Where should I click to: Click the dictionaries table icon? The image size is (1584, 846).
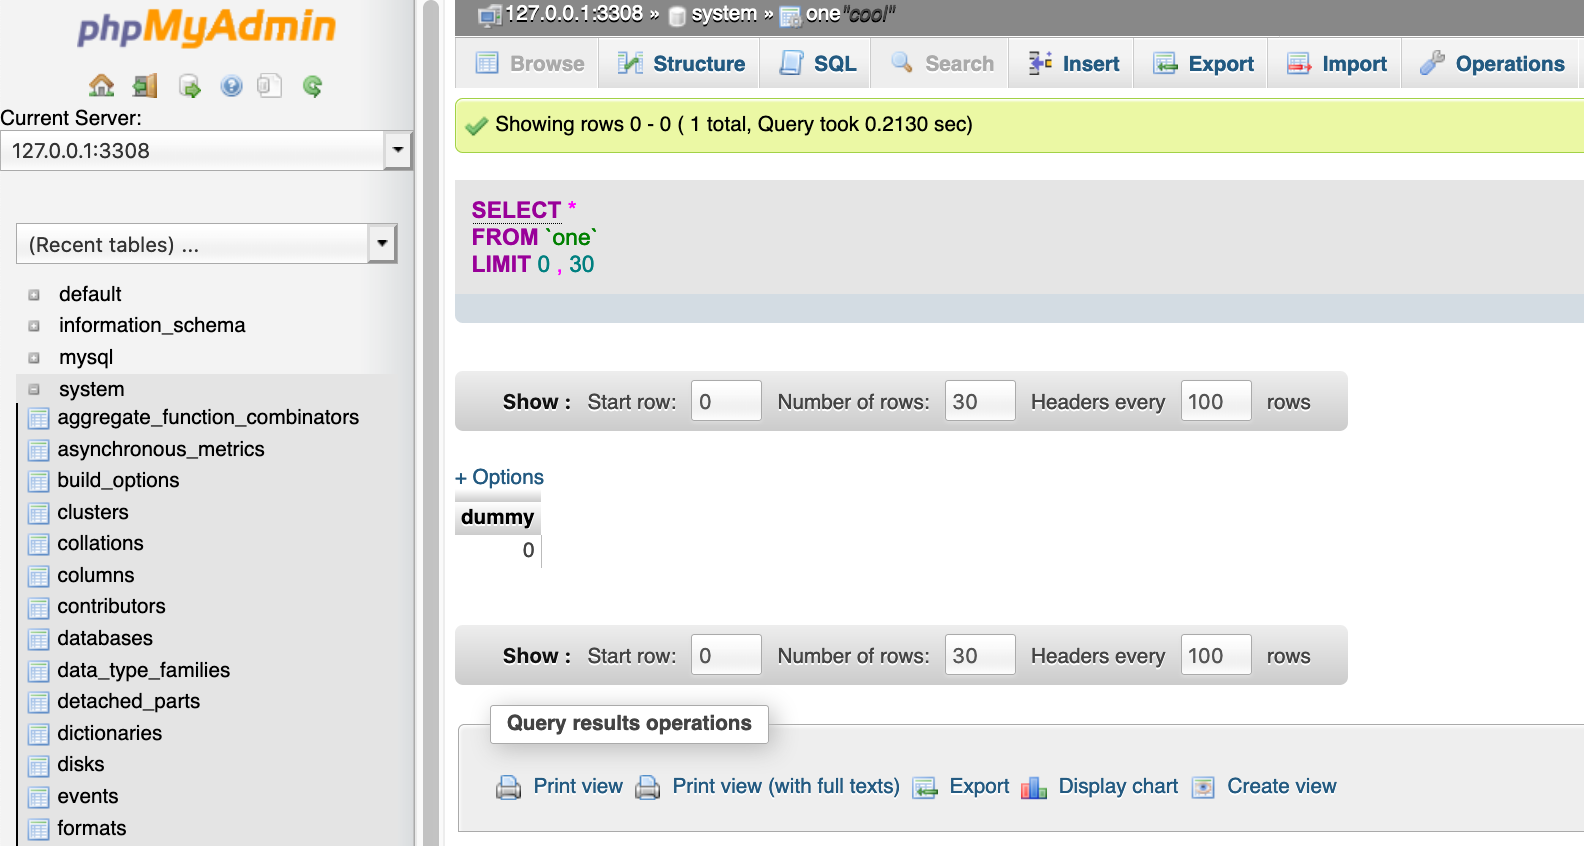pyautogui.click(x=39, y=734)
